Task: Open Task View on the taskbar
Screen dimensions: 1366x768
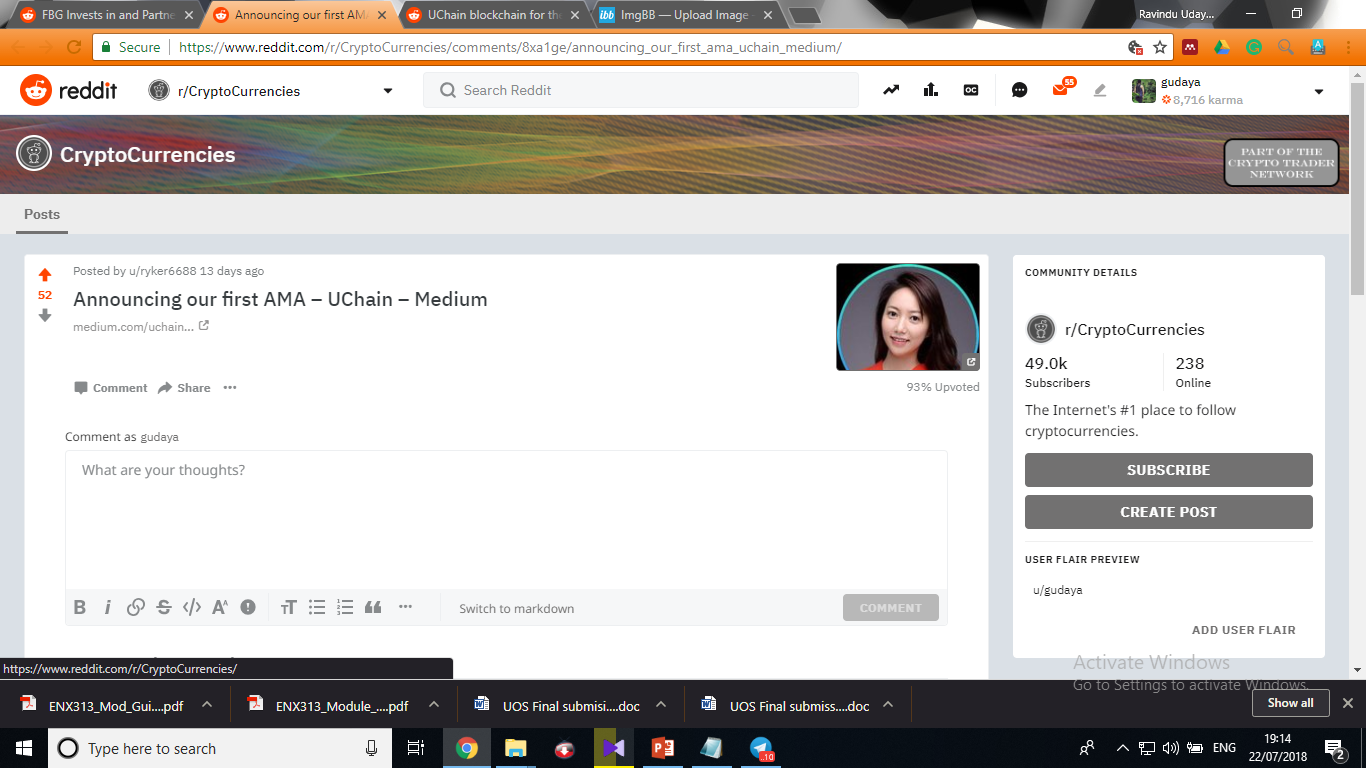Action: 416,748
